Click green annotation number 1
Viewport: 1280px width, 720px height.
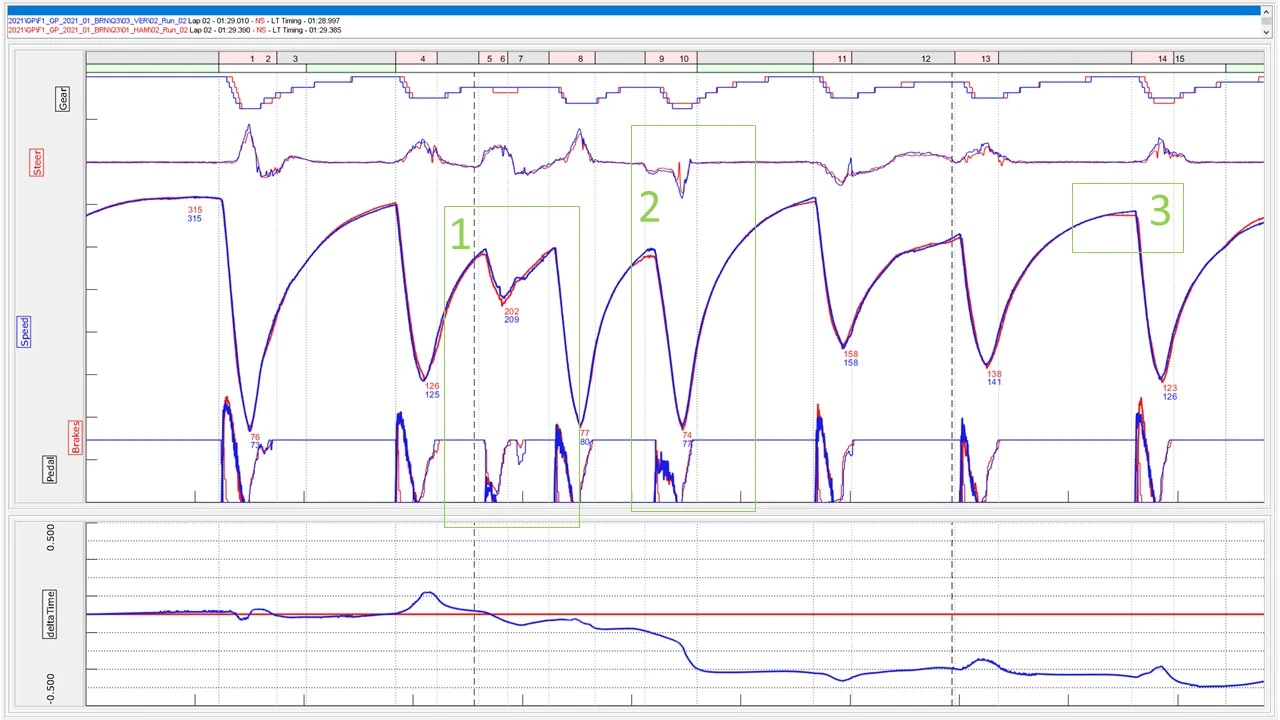tap(459, 235)
